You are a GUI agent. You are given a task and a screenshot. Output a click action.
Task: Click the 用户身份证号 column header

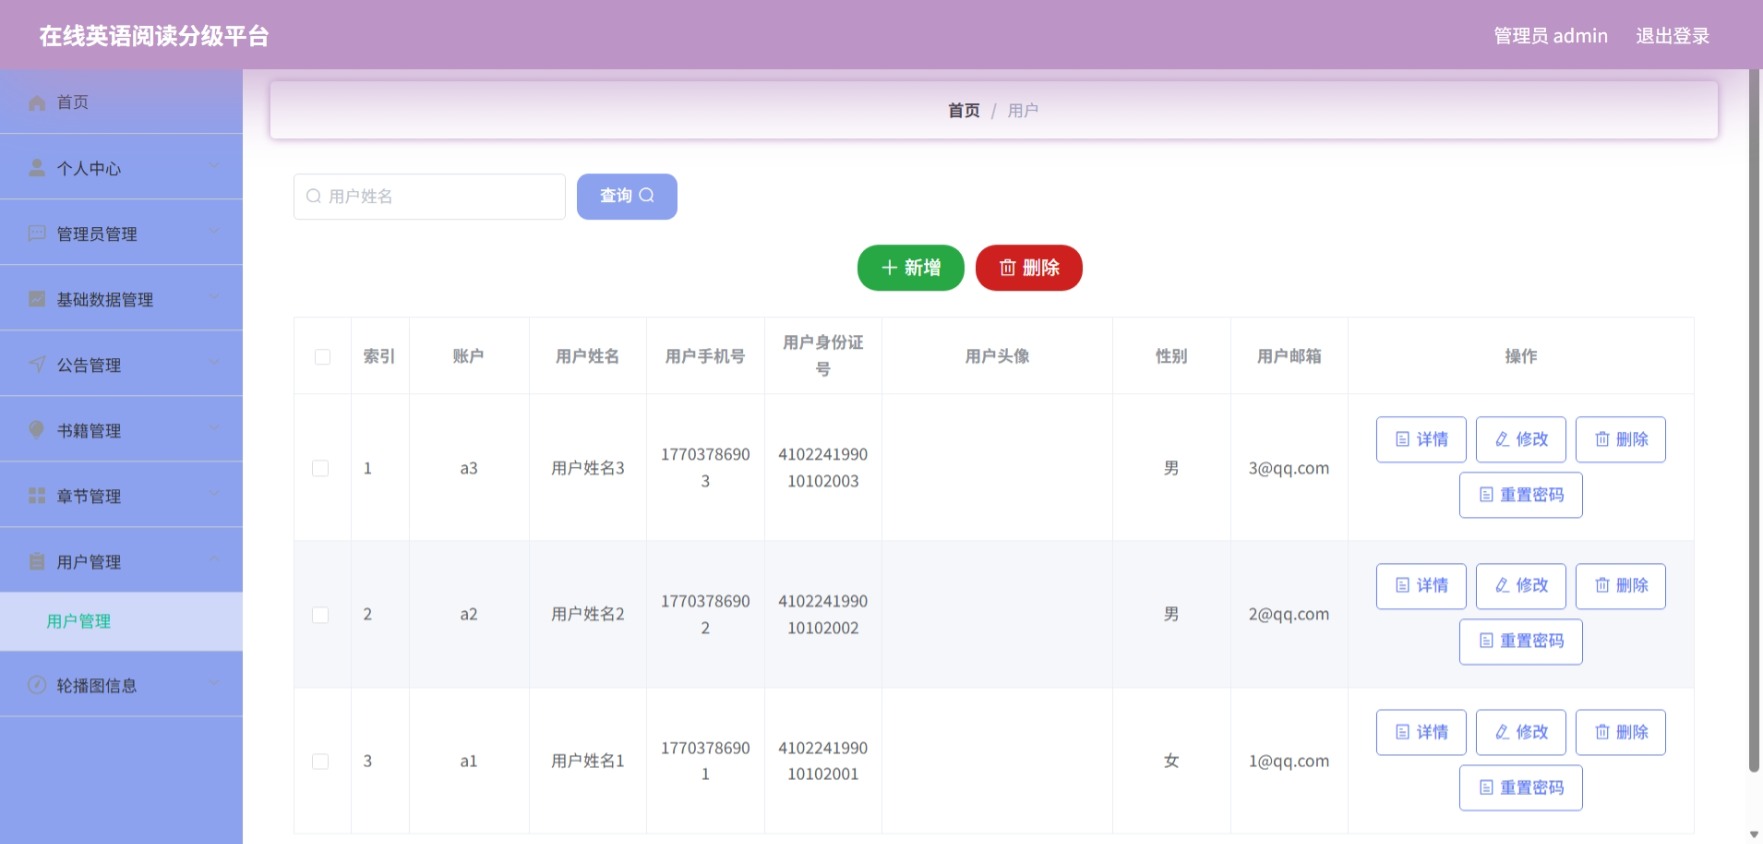(x=823, y=356)
